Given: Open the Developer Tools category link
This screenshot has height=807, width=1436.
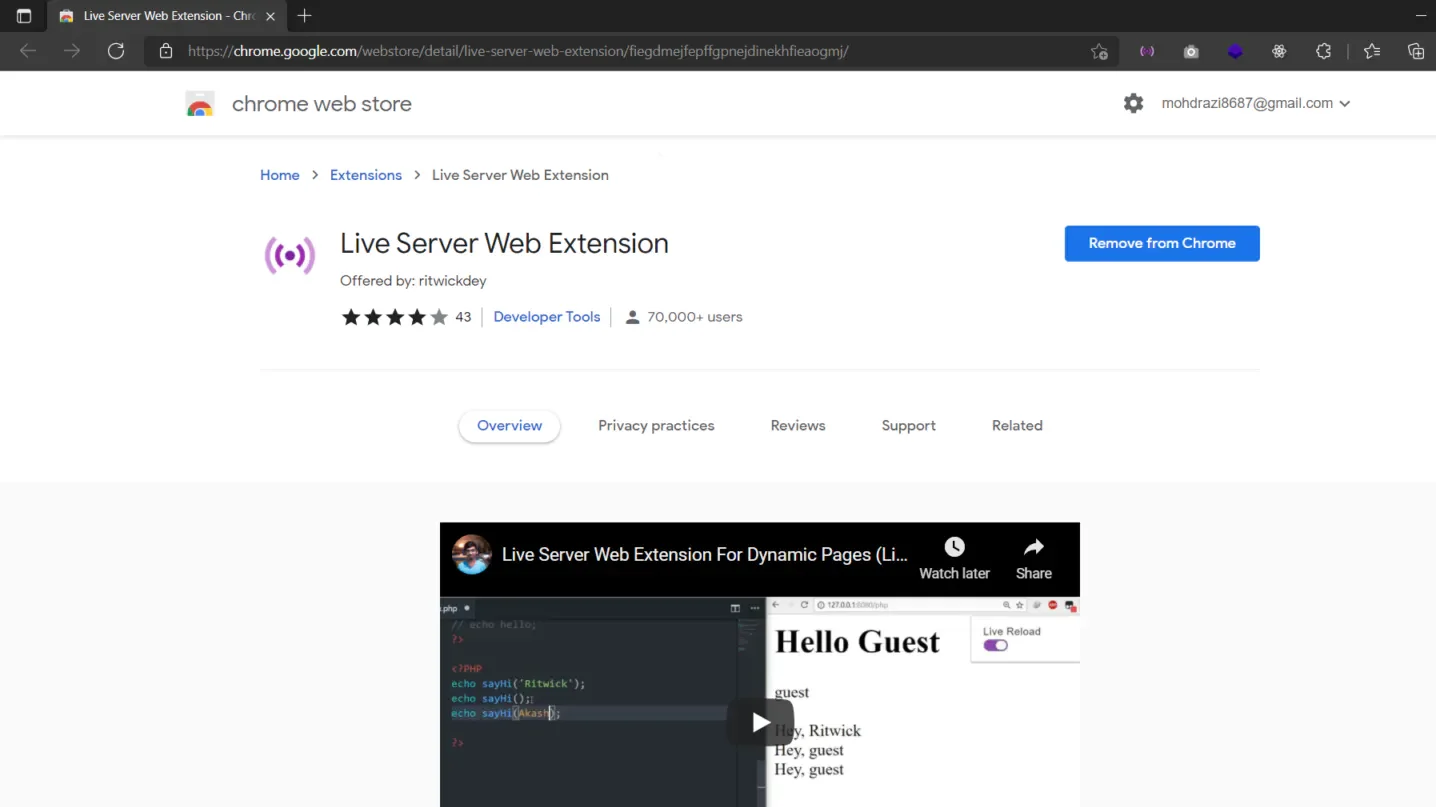Looking at the screenshot, I should 547,317.
